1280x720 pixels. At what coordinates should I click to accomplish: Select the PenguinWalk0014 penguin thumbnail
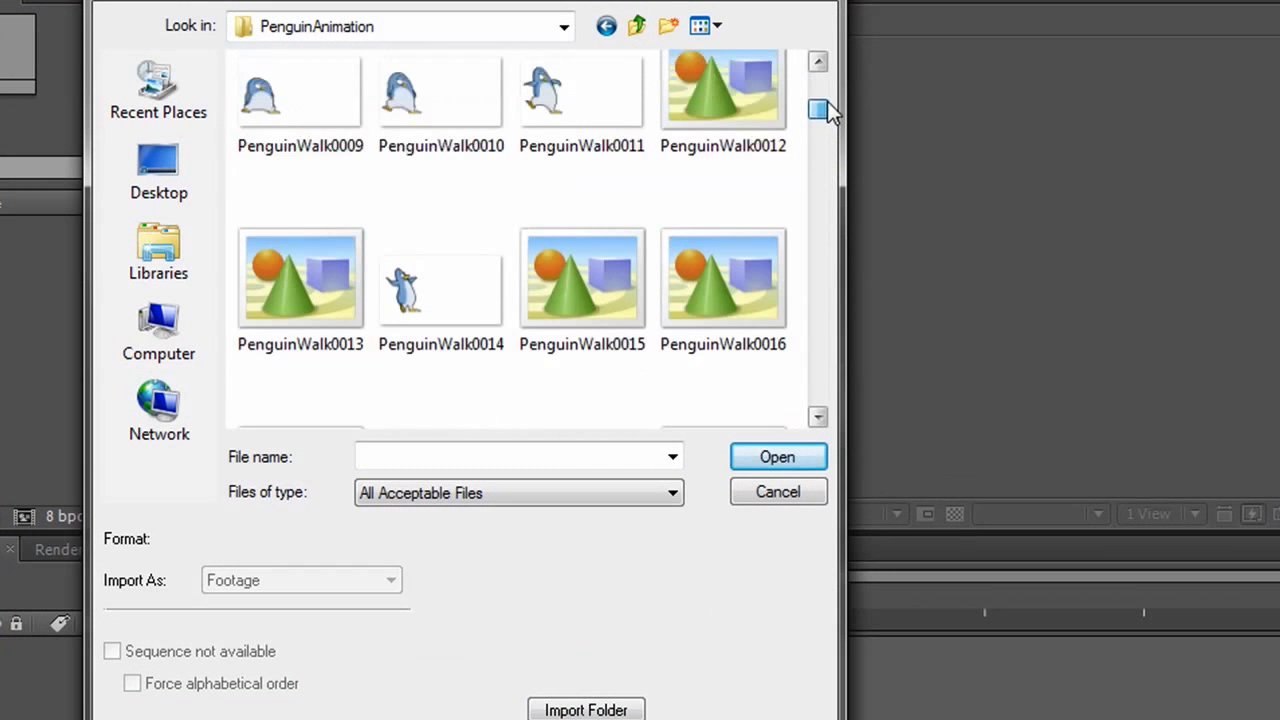pos(441,291)
